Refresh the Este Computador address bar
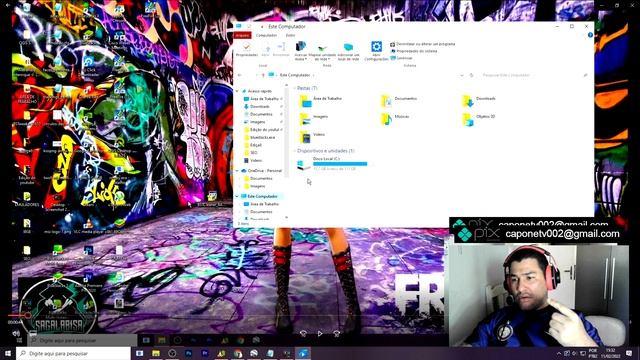Image resolution: width=640 pixels, height=360 pixels. tap(471, 75)
